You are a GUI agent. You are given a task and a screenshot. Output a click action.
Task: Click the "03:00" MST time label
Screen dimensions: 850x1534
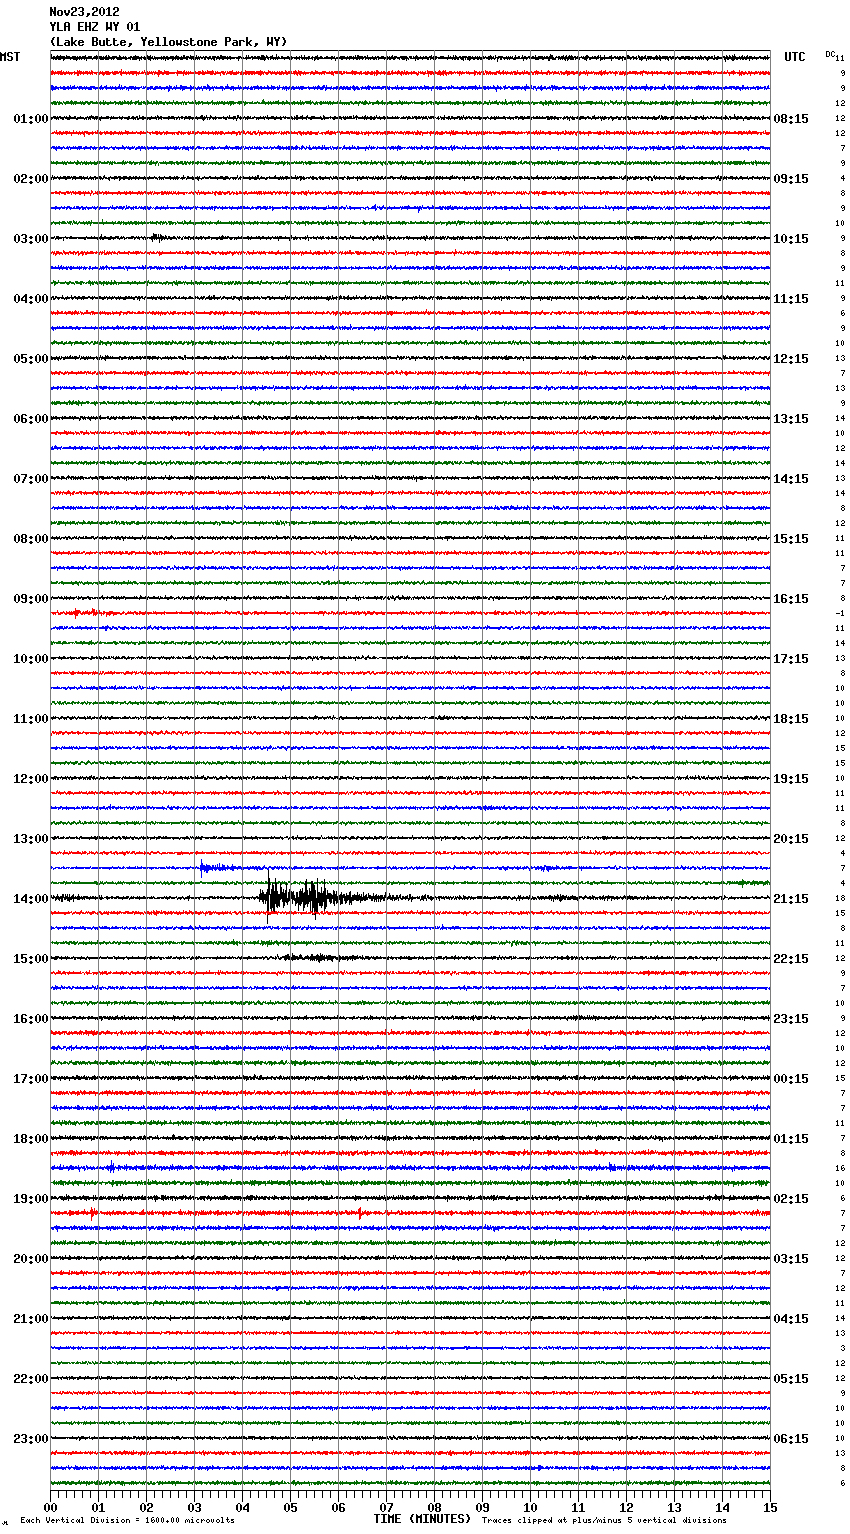click(30, 239)
